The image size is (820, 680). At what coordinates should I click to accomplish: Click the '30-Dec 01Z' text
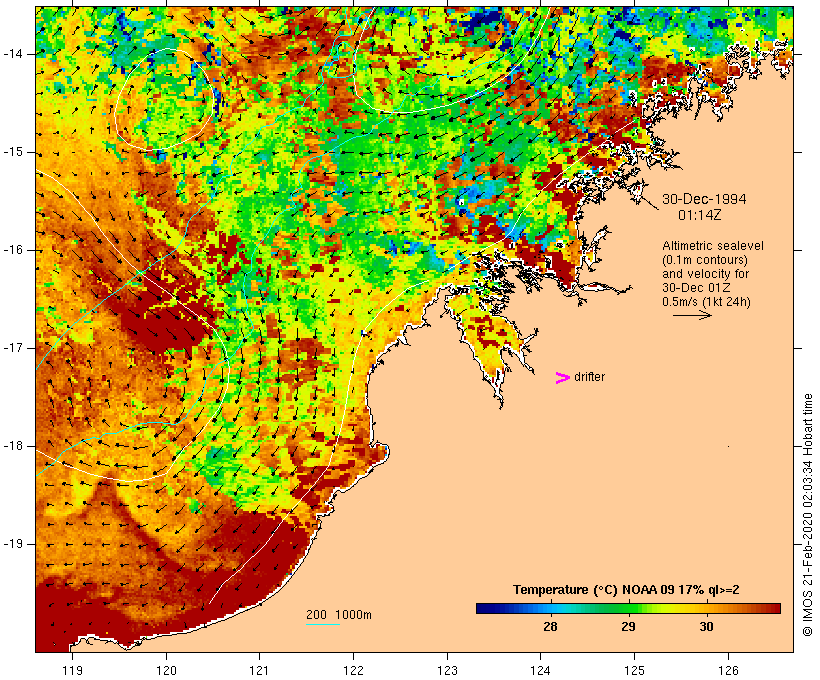[696, 288]
